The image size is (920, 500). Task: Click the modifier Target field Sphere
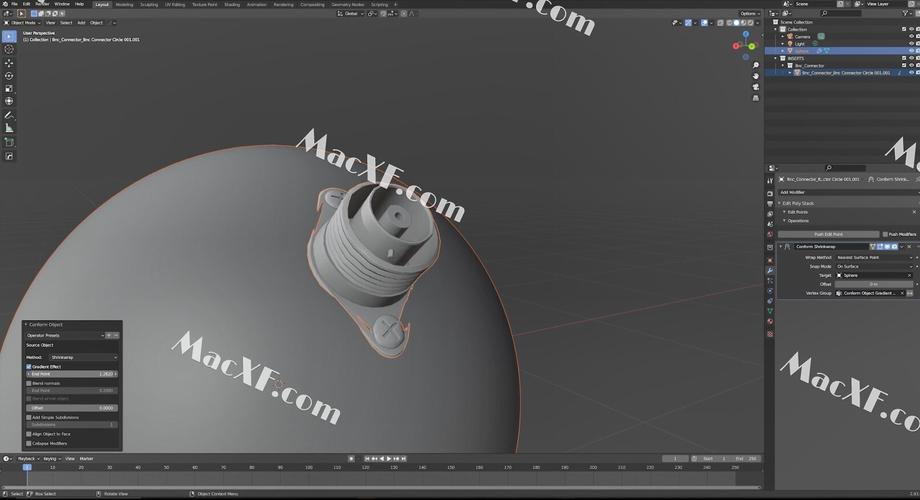874,275
